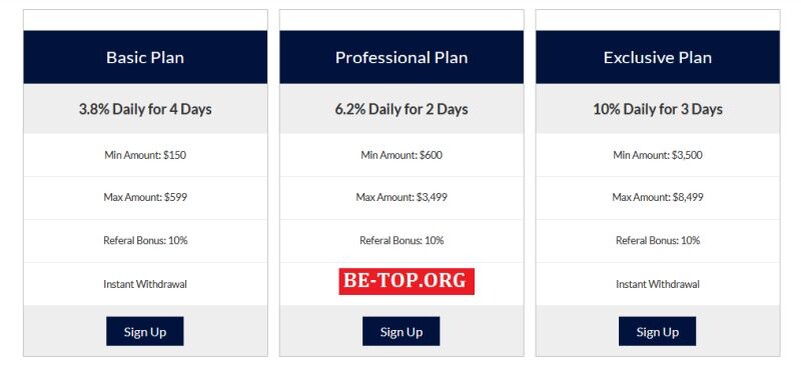
Task: Click 'Max Amount: $599' row
Action: [x=145, y=198]
